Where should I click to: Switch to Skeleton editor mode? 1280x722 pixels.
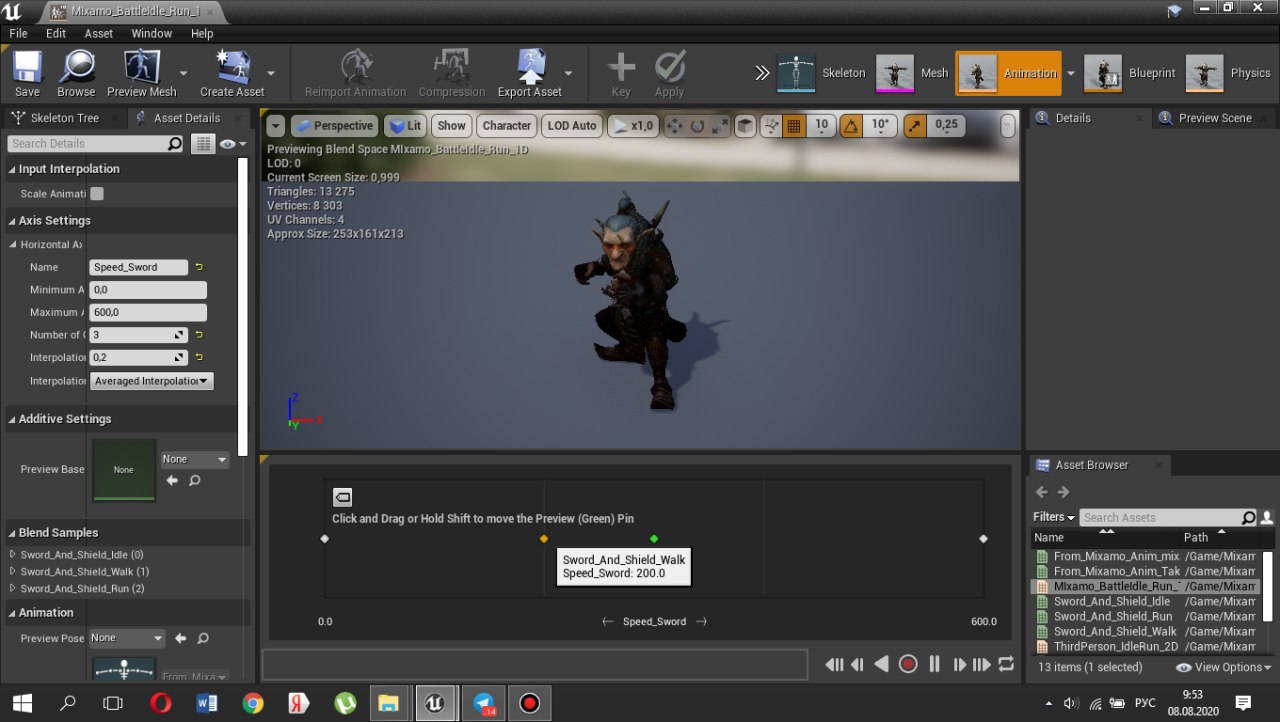tap(822, 73)
